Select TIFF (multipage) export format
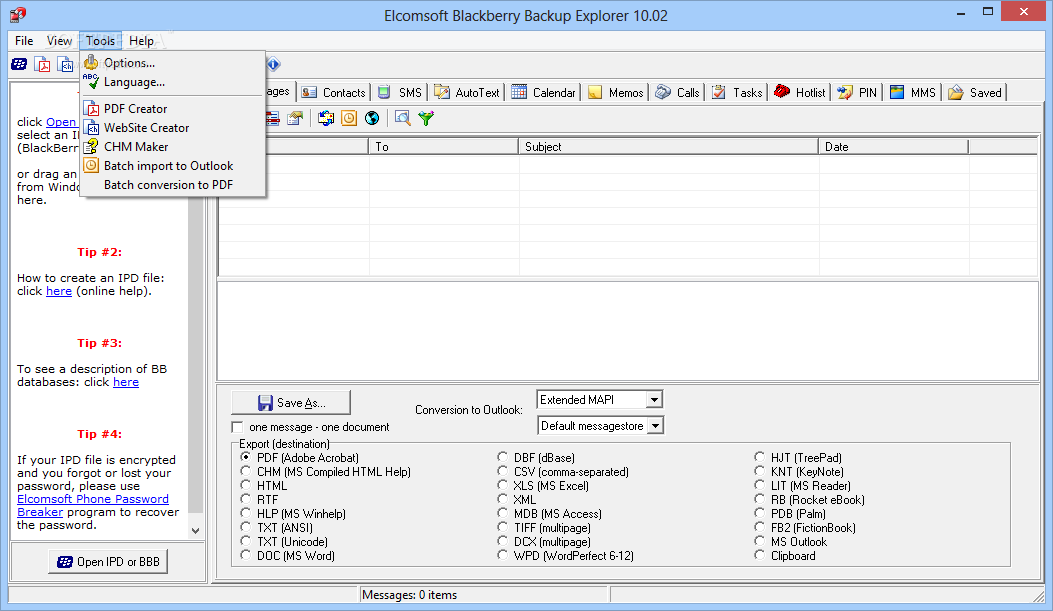 click(x=502, y=527)
